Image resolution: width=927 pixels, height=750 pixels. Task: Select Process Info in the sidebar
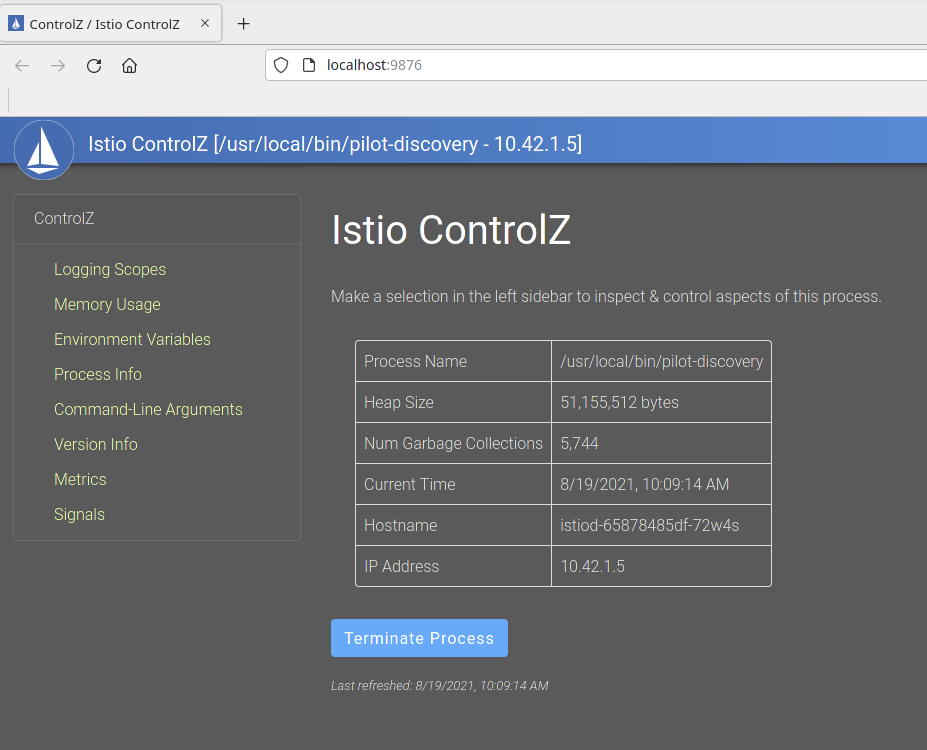(x=97, y=374)
